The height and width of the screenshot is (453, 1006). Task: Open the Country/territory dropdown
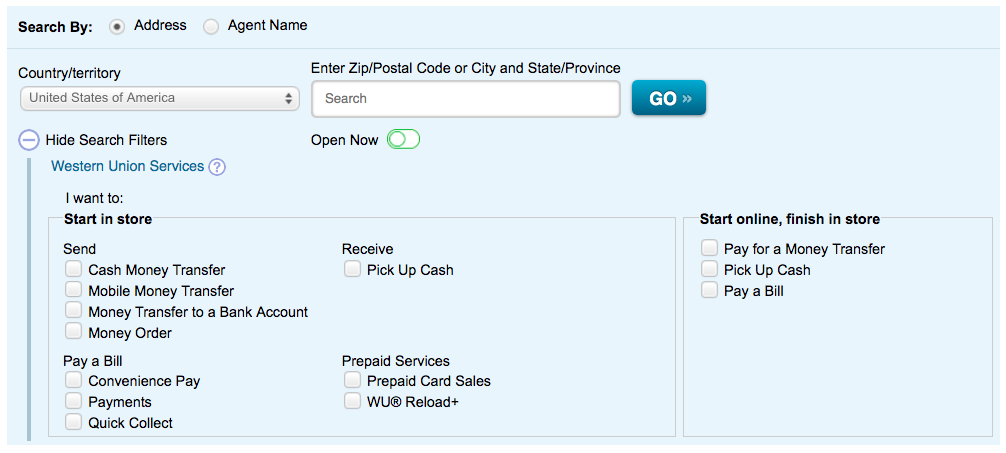159,98
